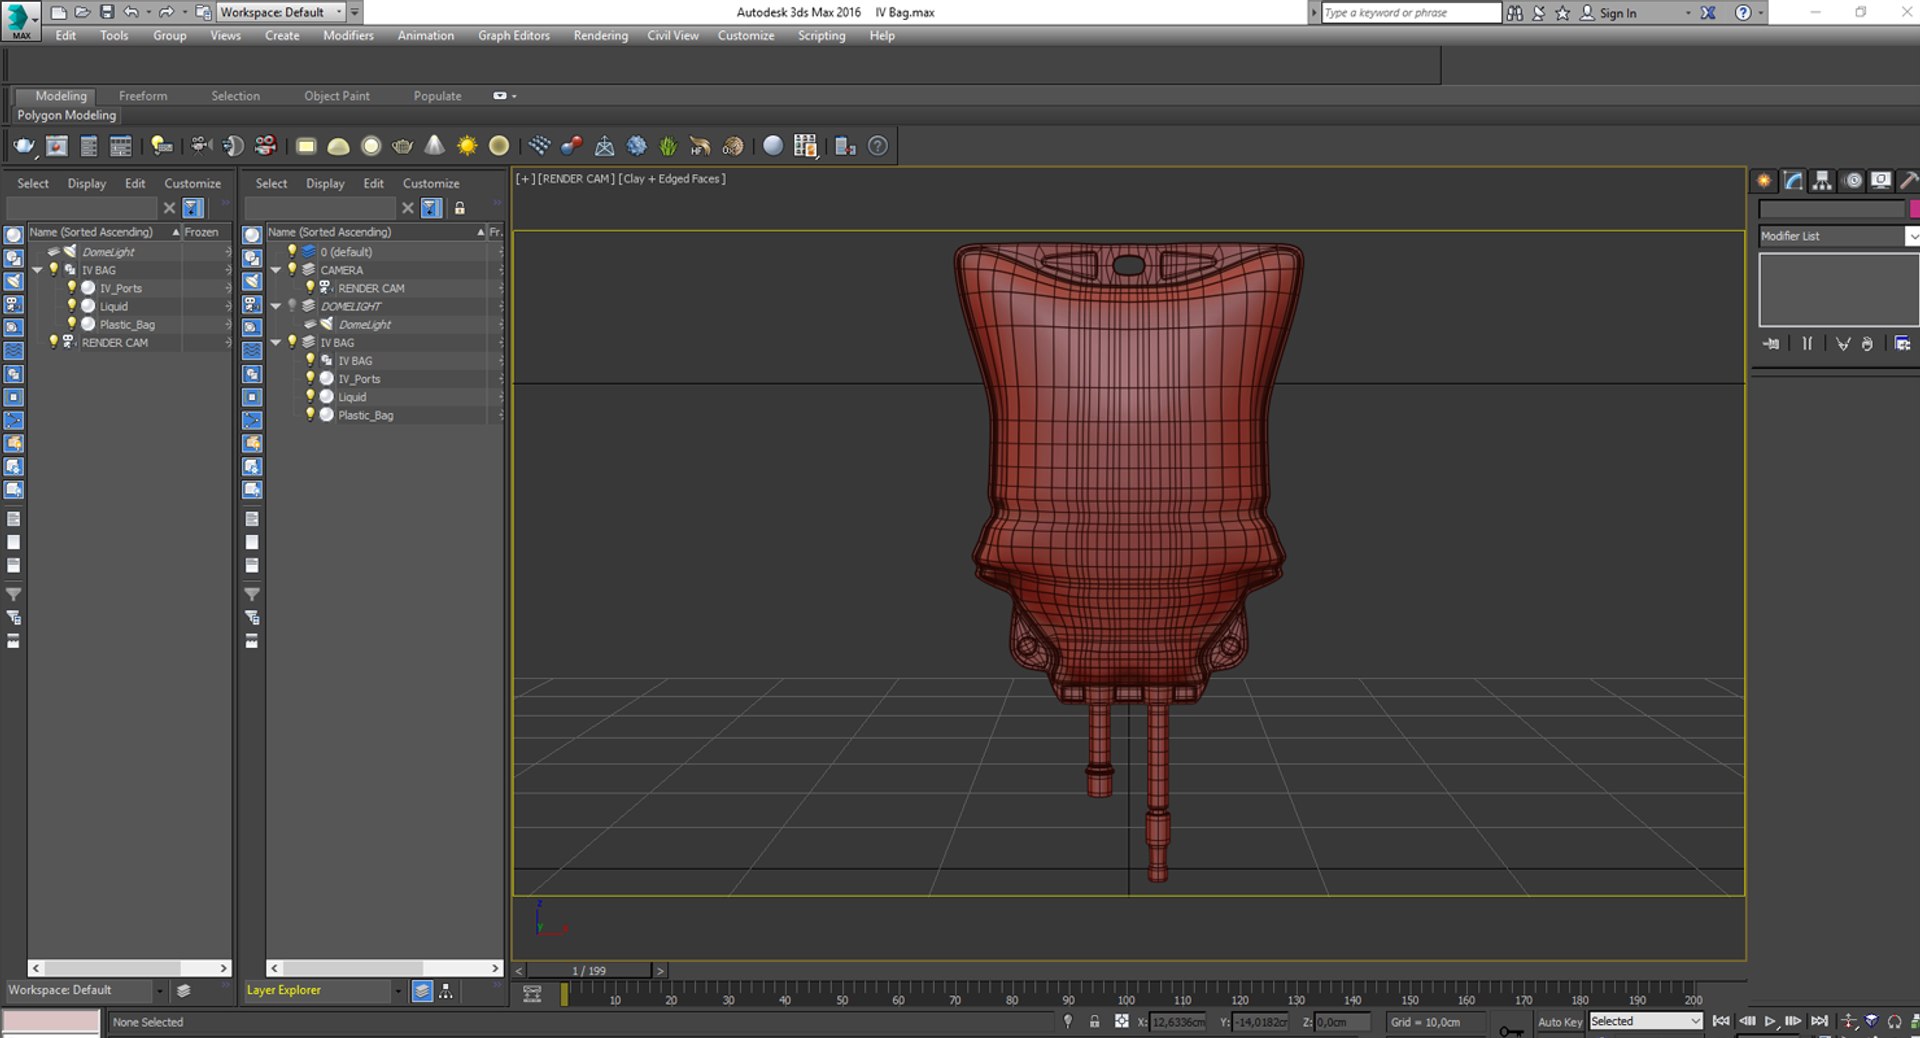Toggle visibility bulb of CAMERA layer
The width and height of the screenshot is (1920, 1038).
pyautogui.click(x=293, y=270)
